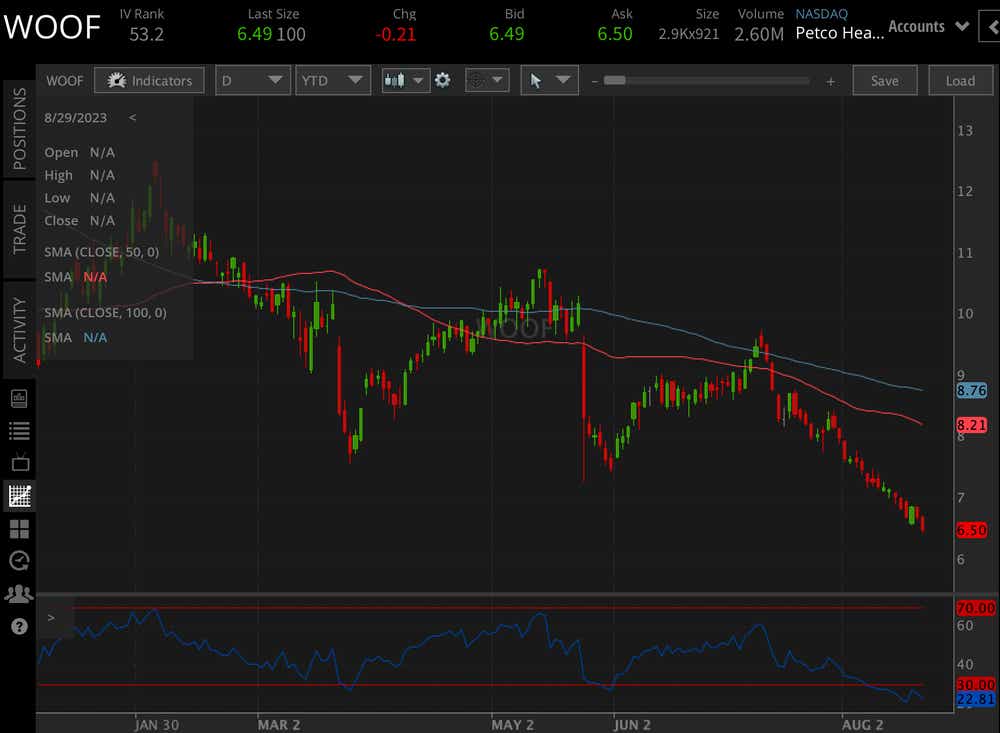Click the SMA (CLOSE, 100, 0) legend
The width and height of the screenshot is (1000, 733).
click(105, 313)
